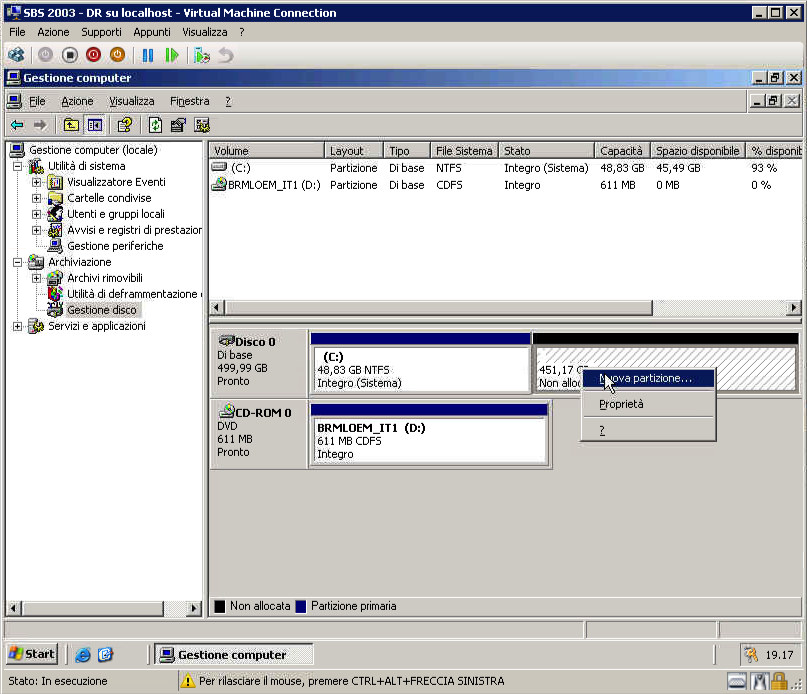Click the green Resume play icon
The width and height of the screenshot is (807, 694).
(172, 55)
